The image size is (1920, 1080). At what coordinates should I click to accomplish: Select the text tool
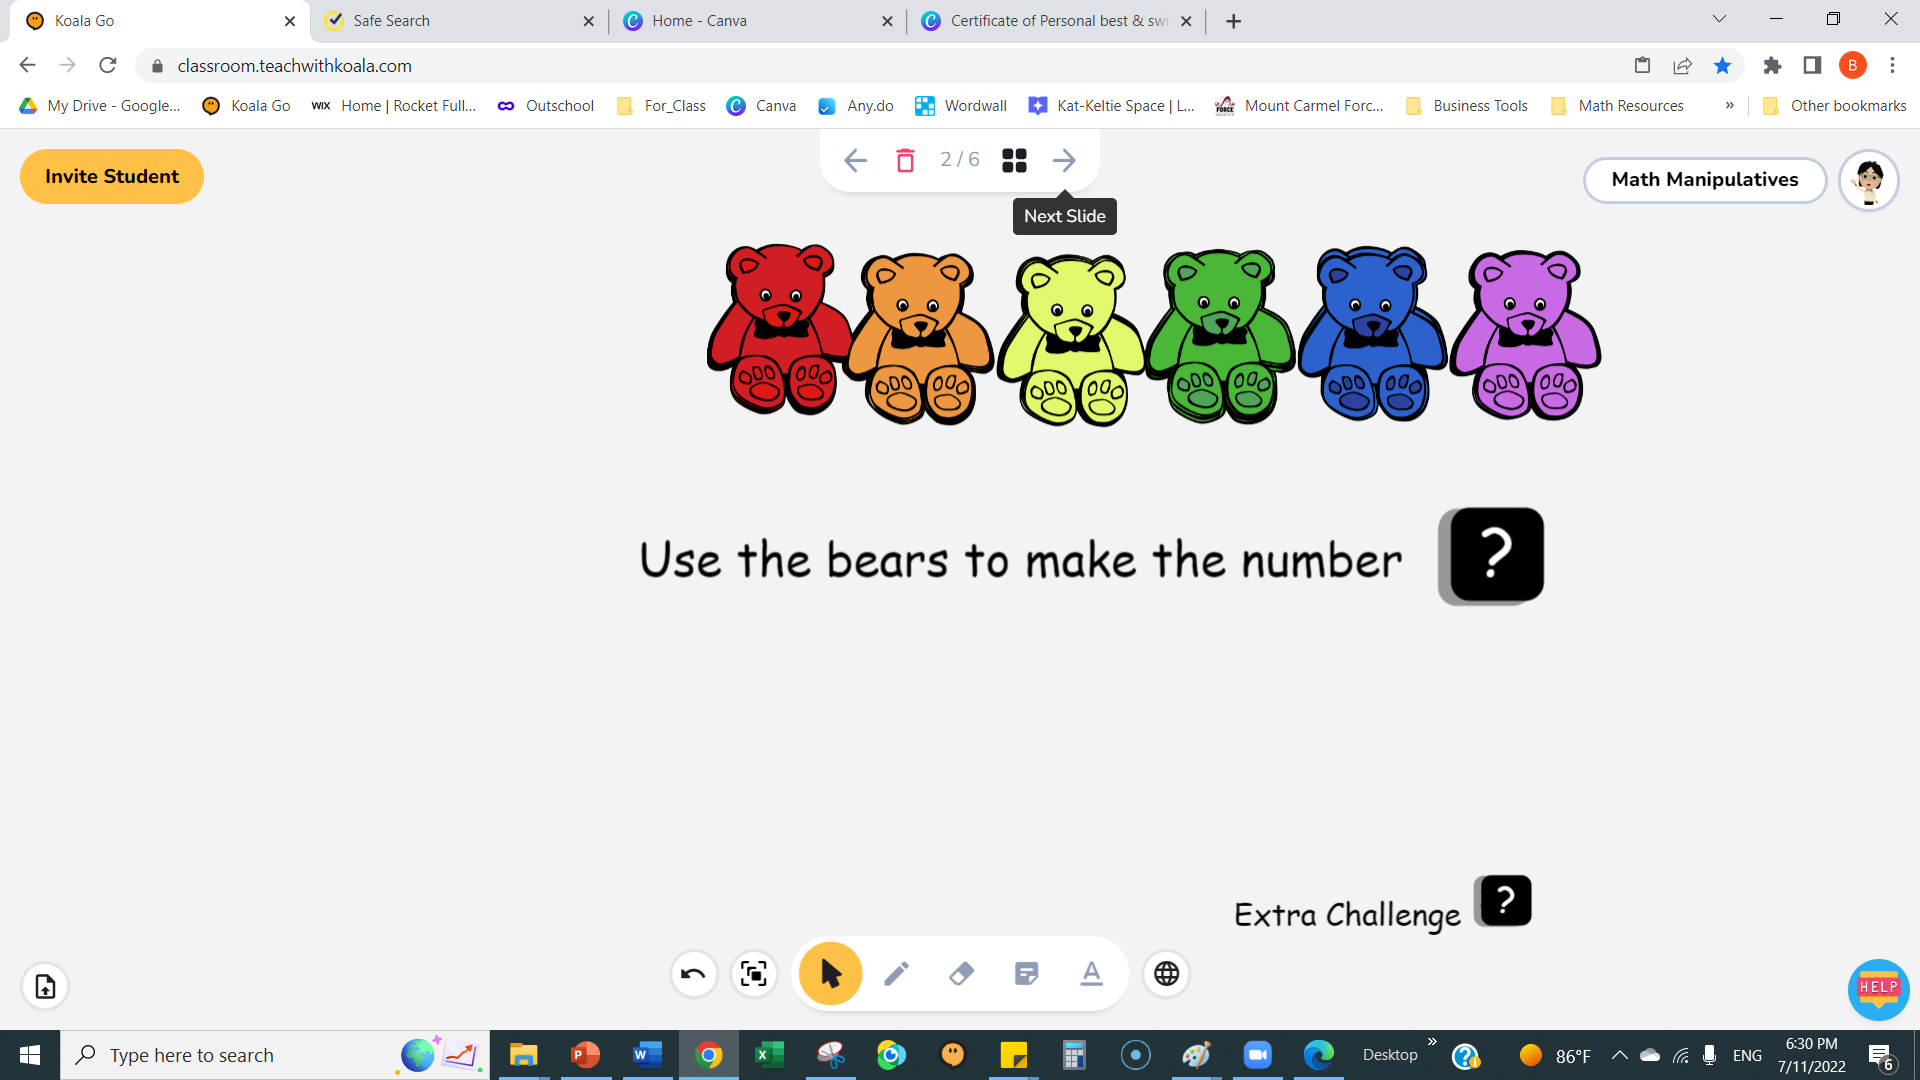[x=1091, y=973]
